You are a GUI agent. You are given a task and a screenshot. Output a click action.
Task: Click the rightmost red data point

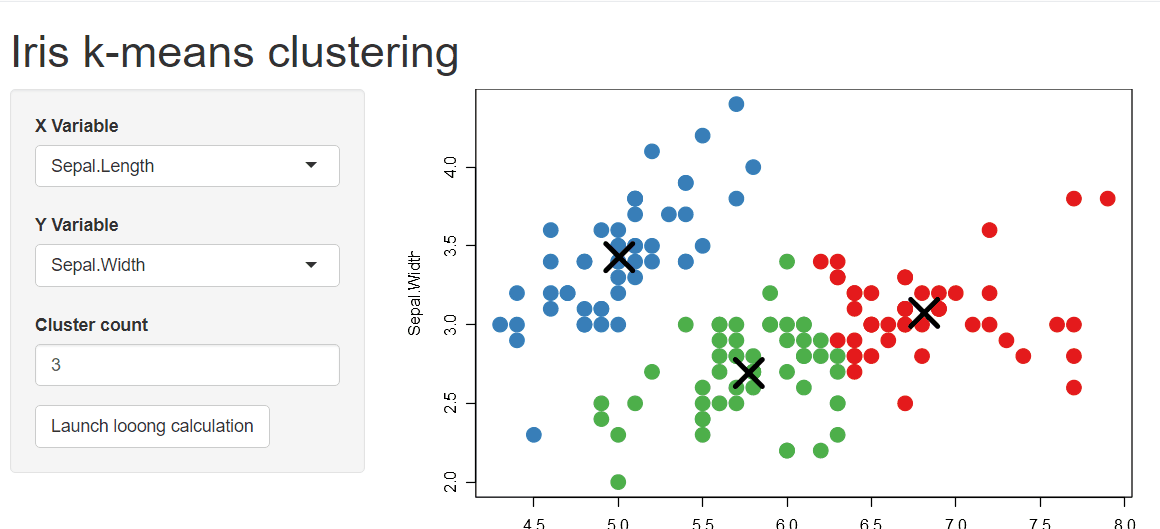[x=1107, y=198]
